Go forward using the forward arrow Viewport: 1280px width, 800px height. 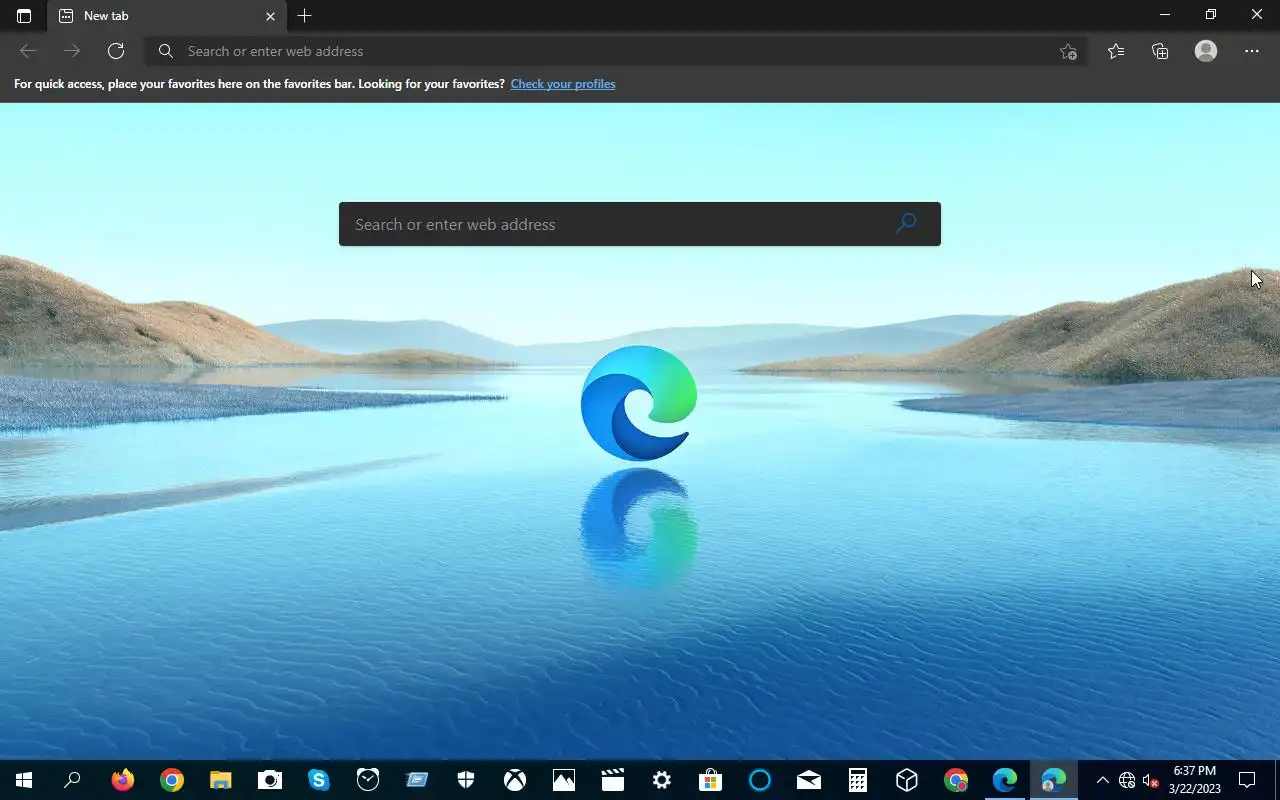click(72, 51)
